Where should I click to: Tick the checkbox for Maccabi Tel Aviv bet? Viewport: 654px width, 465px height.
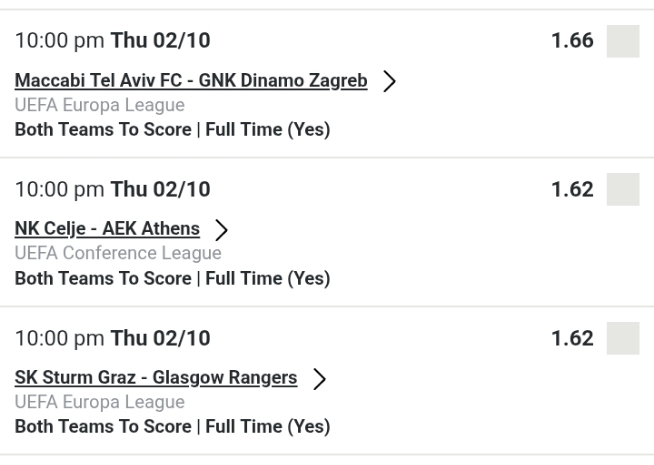click(623, 42)
